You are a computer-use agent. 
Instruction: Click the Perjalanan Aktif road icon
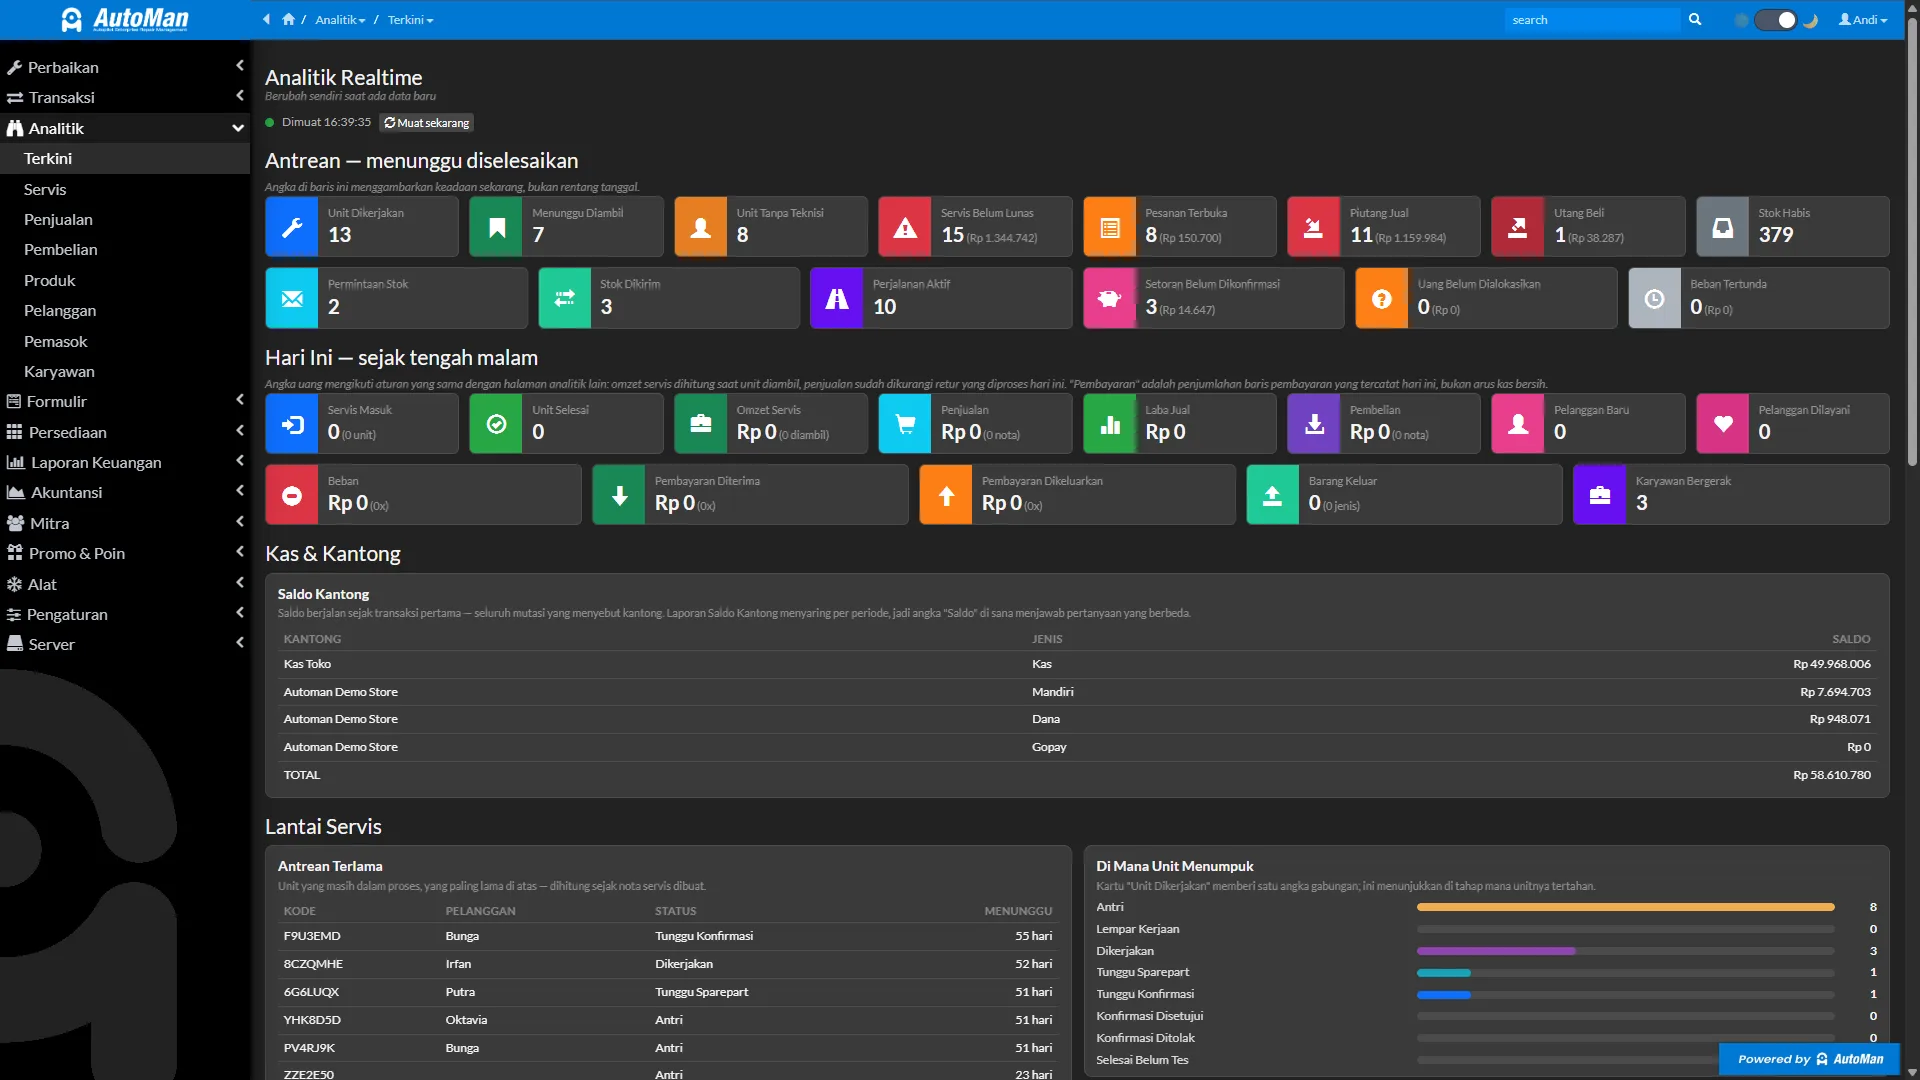coord(837,298)
